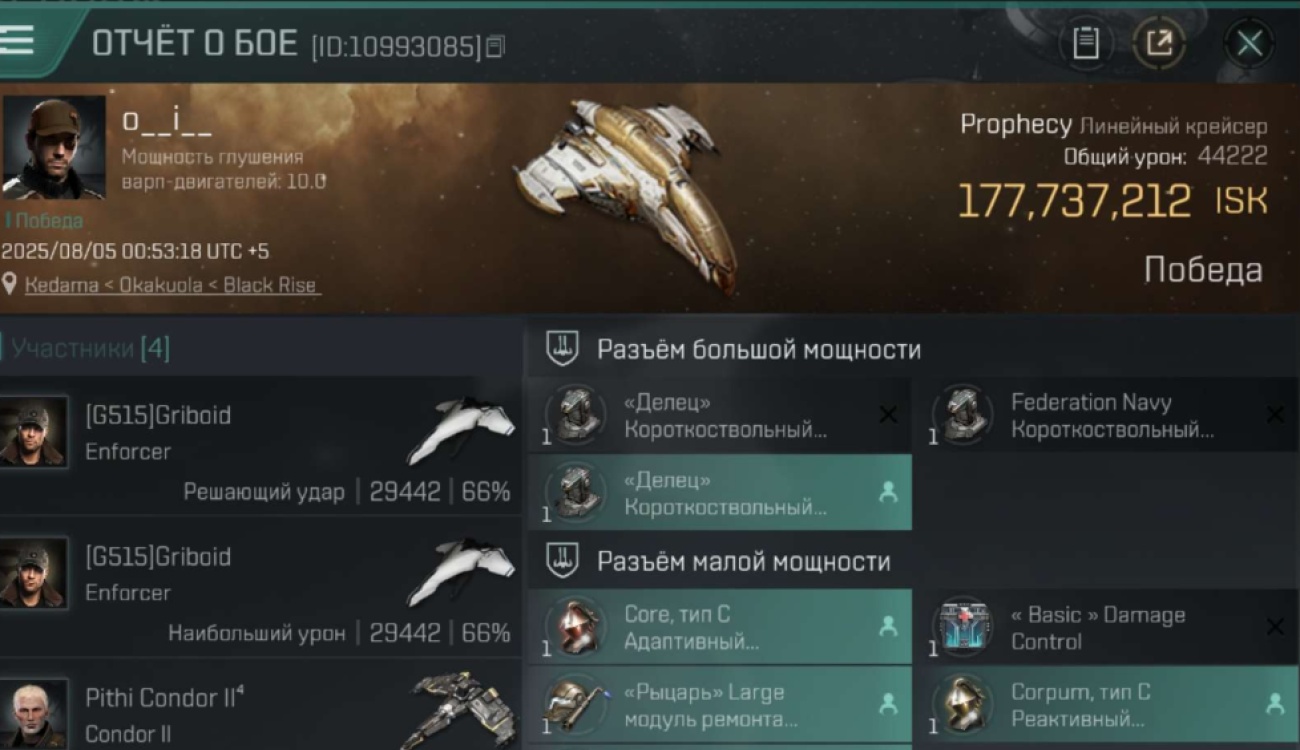
Task: Close the battle report window
Action: click(x=1250, y=43)
